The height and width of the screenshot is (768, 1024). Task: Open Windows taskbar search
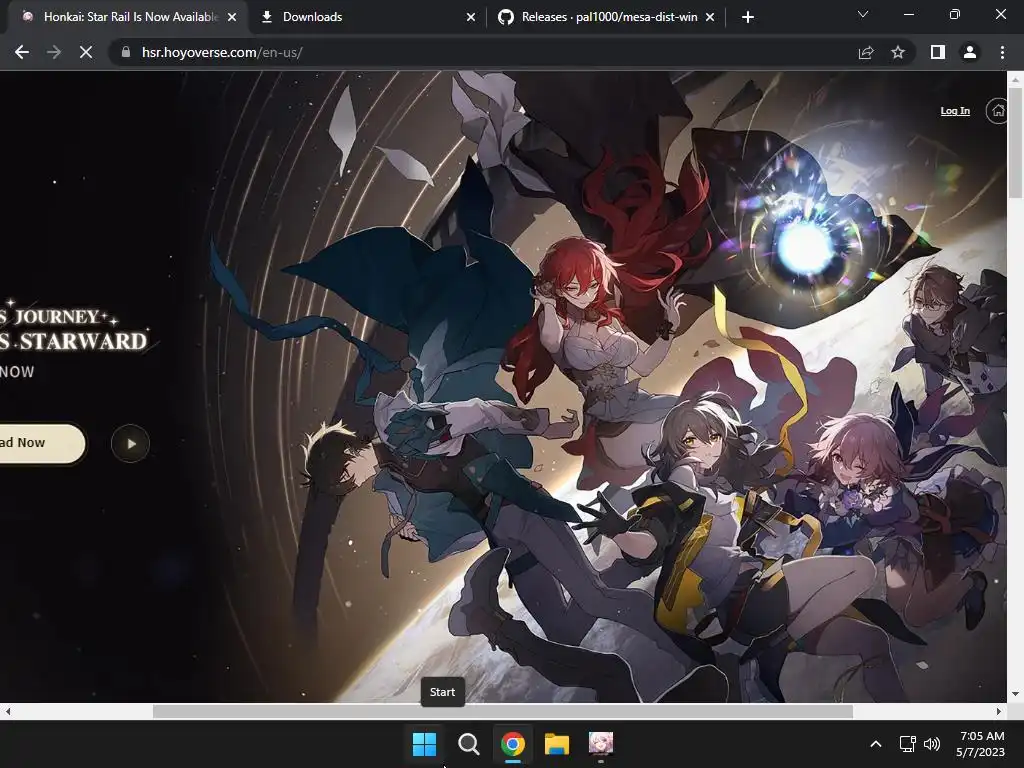coord(468,744)
